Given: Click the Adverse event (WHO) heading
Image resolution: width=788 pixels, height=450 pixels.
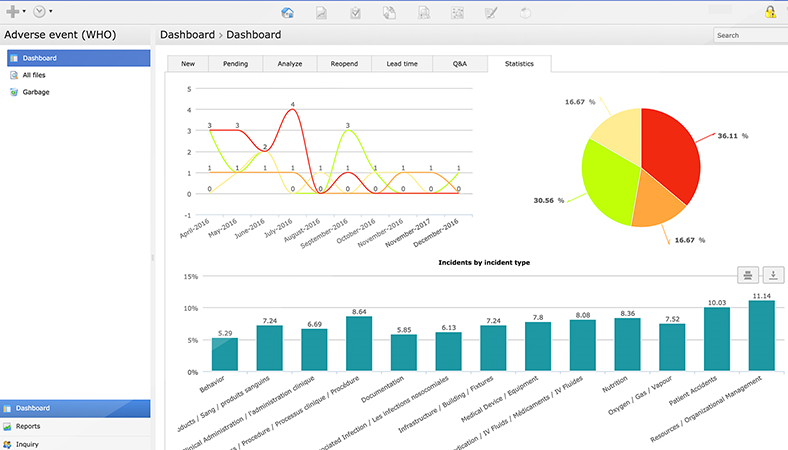Looking at the screenshot, I should (x=60, y=35).
